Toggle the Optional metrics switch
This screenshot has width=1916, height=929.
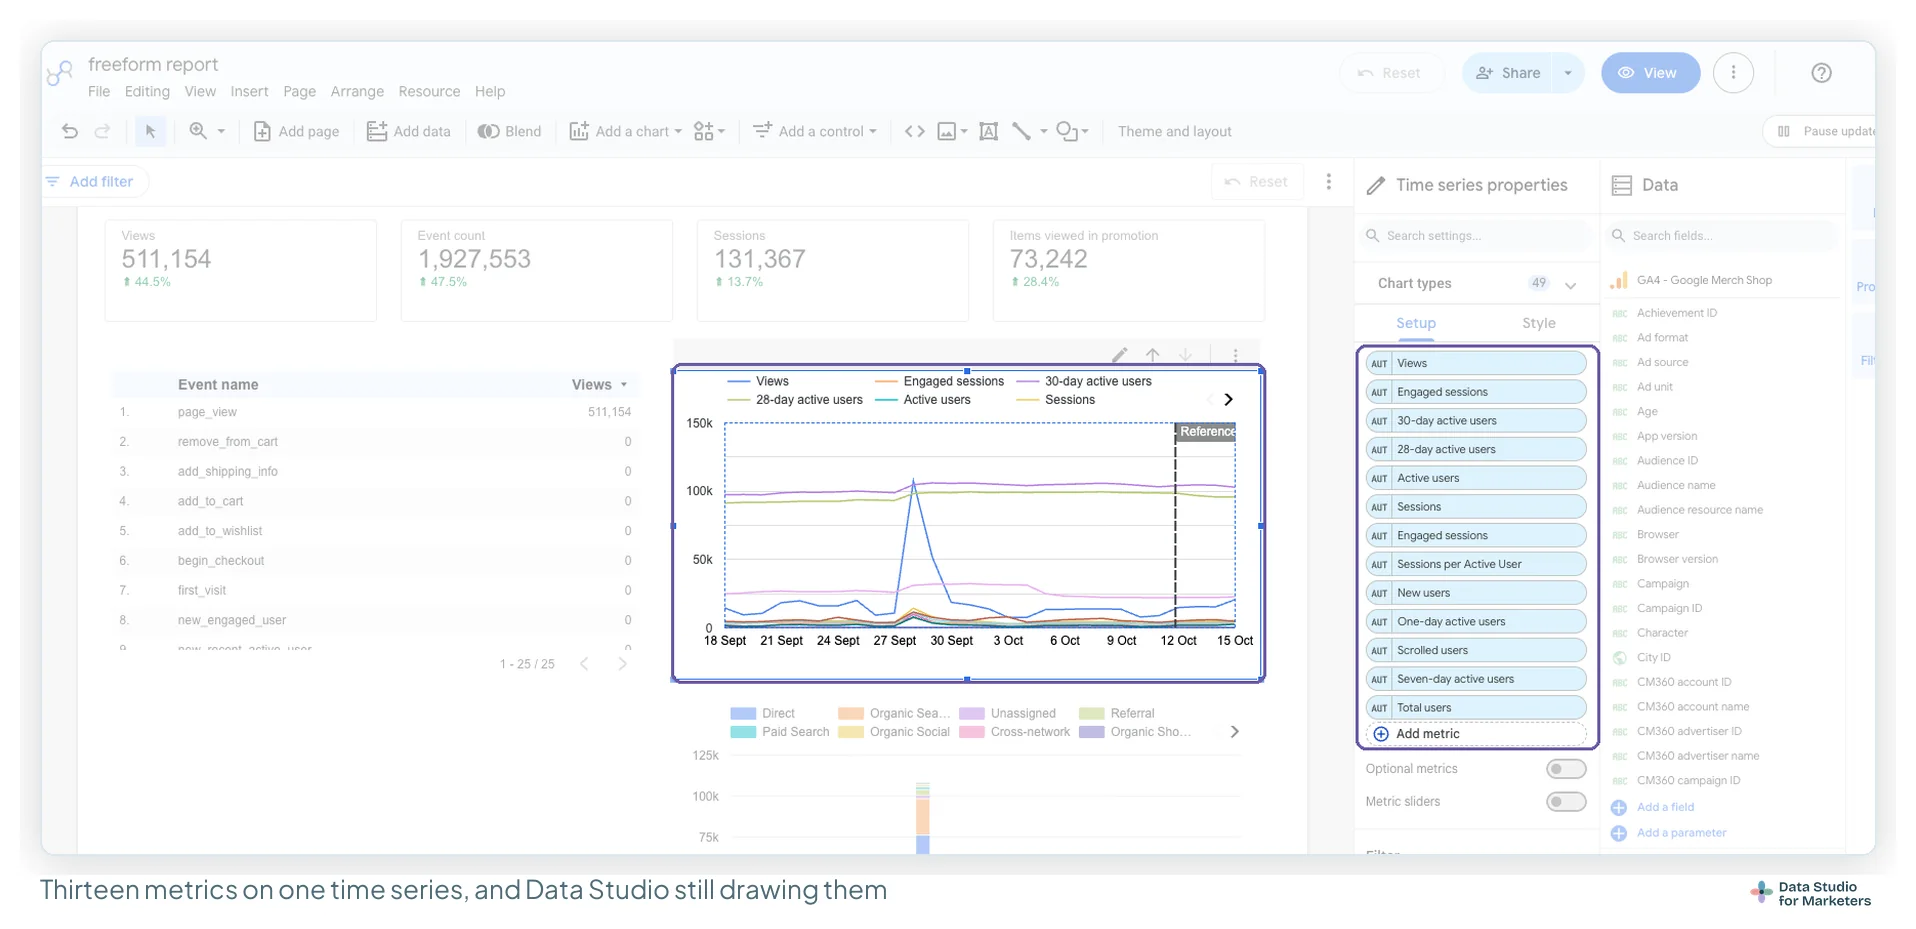click(x=1565, y=769)
